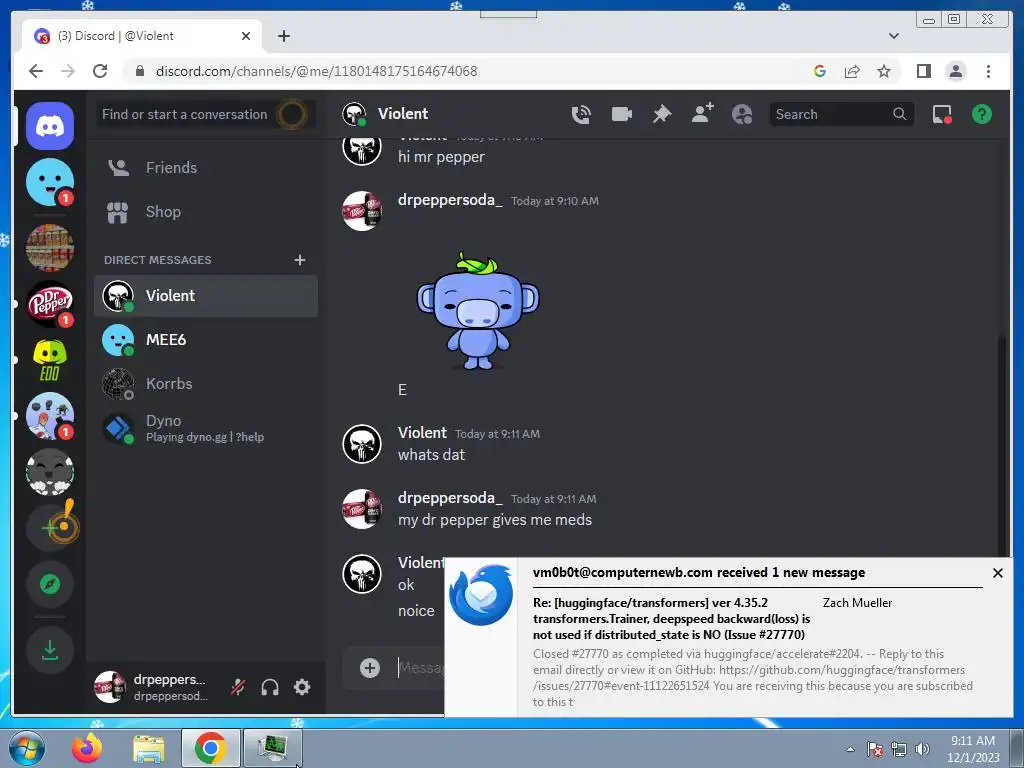
Task: Toggle deafen headphones in user panel
Action: click(x=270, y=687)
